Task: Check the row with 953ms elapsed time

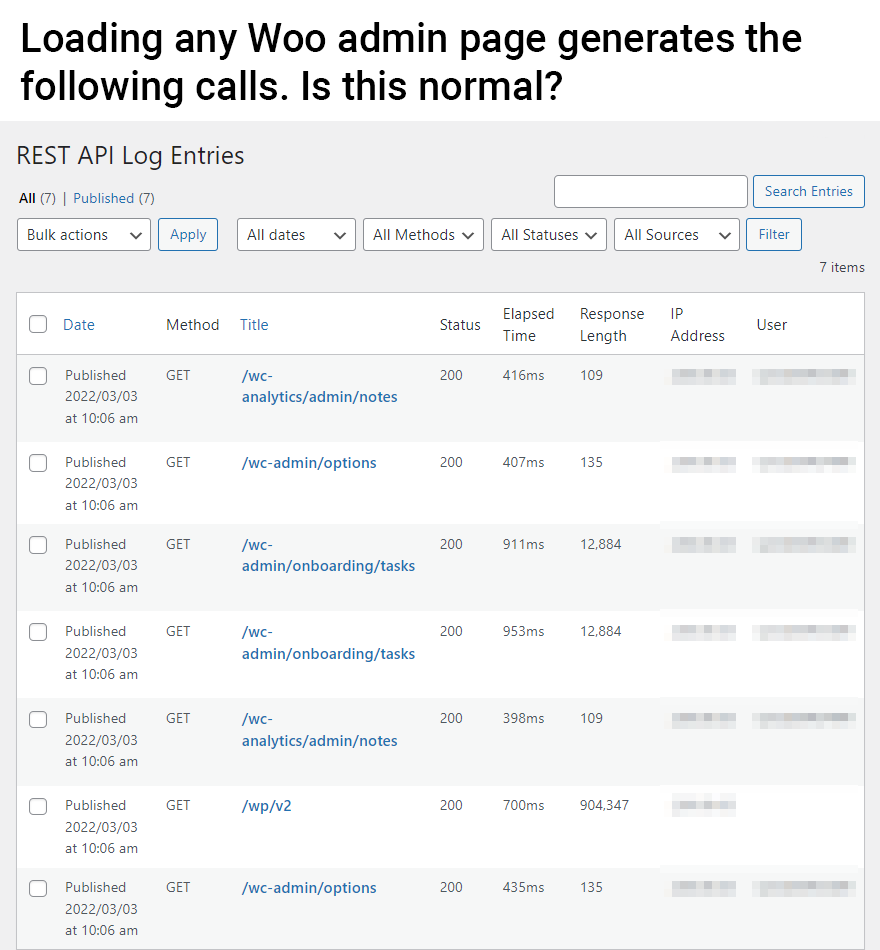Action: pos(38,632)
